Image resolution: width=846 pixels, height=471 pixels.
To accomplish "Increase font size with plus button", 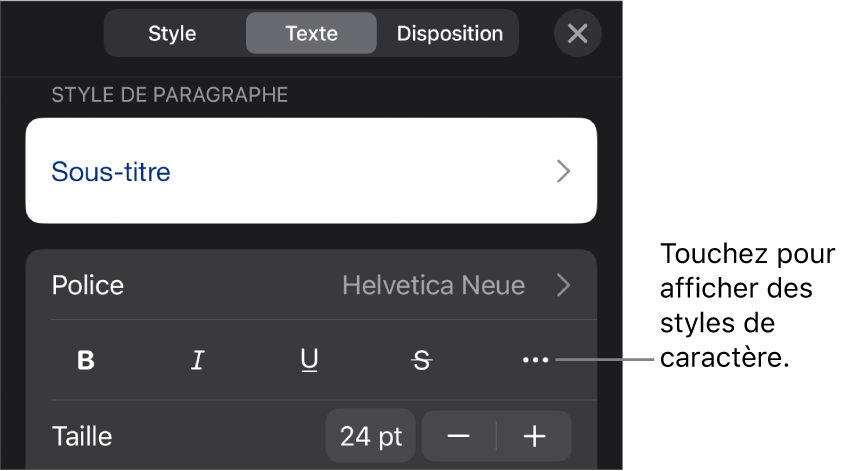I will [x=535, y=436].
